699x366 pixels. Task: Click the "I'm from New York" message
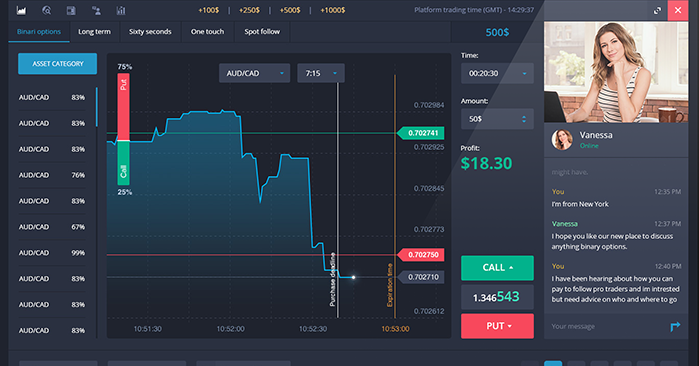(580, 204)
